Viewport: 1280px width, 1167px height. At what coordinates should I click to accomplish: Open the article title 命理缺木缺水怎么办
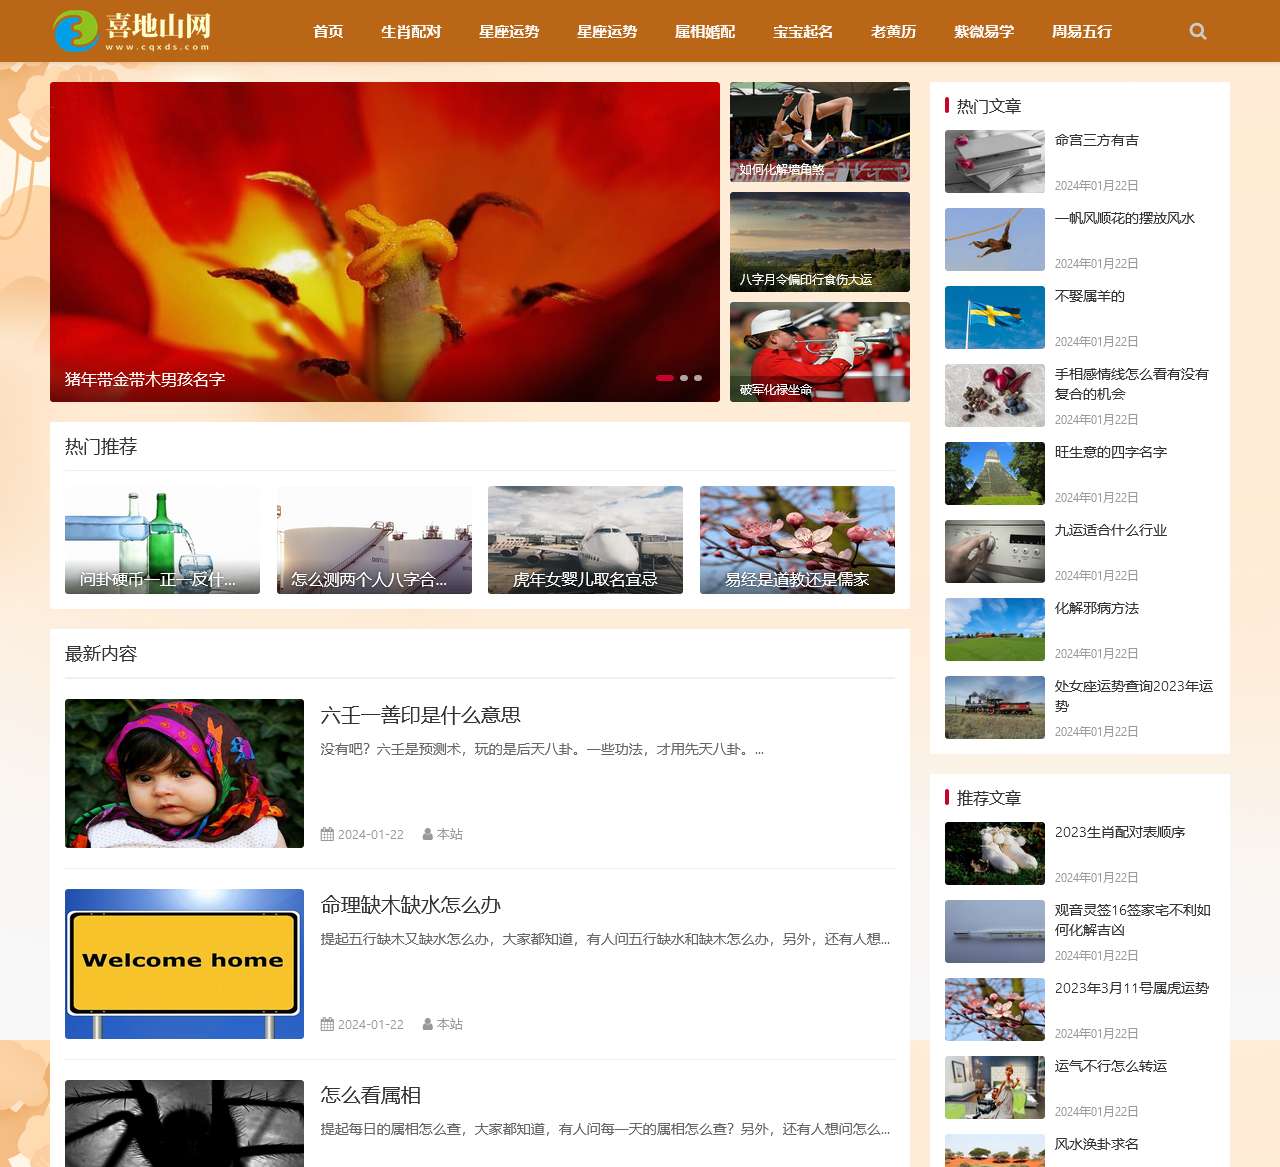(411, 905)
